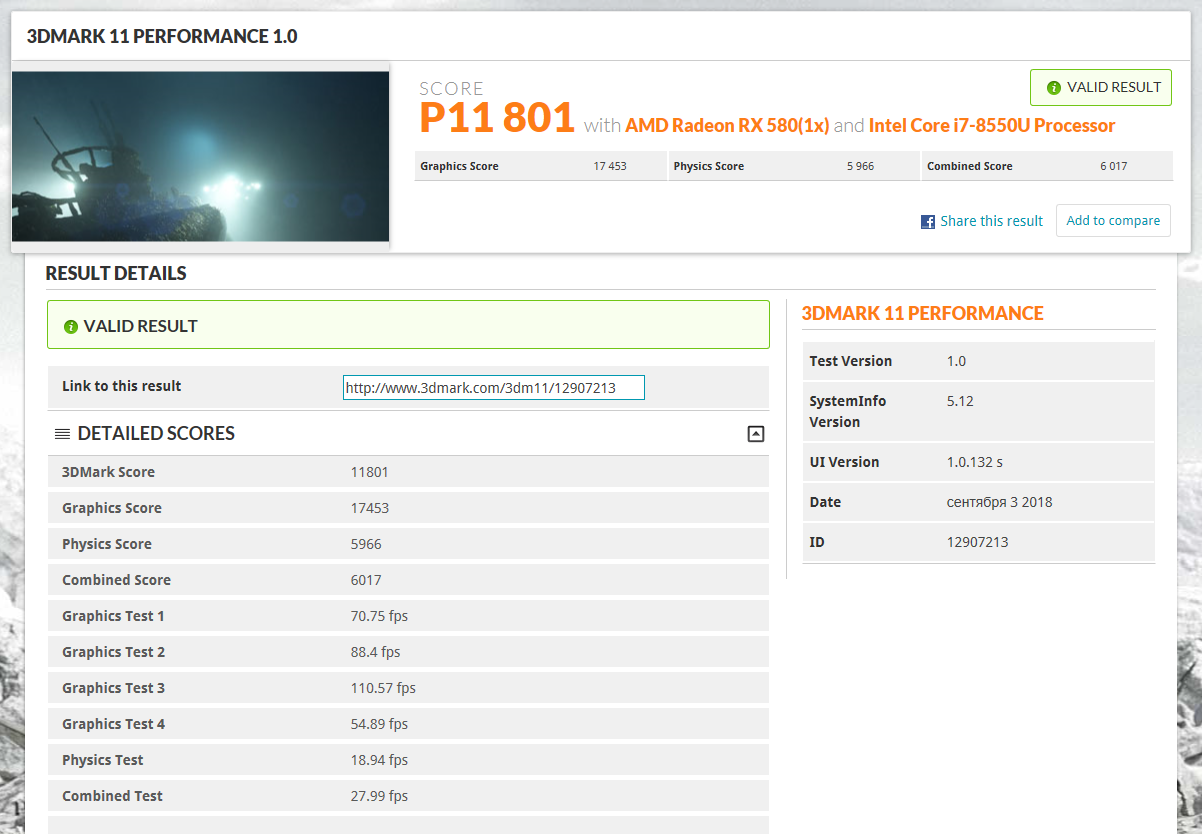Click the Physics Score cell in the summary bar
1202x834 pixels.
pos(793,166)
